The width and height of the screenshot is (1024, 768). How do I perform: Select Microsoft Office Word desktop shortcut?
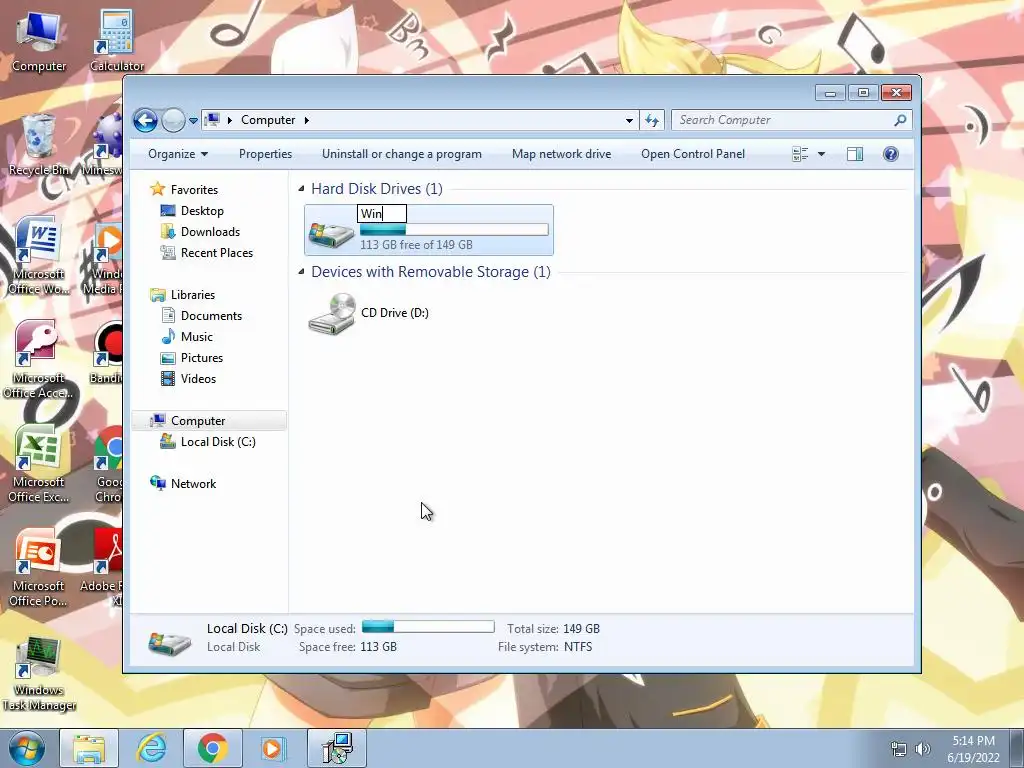(x=39, y=256)
